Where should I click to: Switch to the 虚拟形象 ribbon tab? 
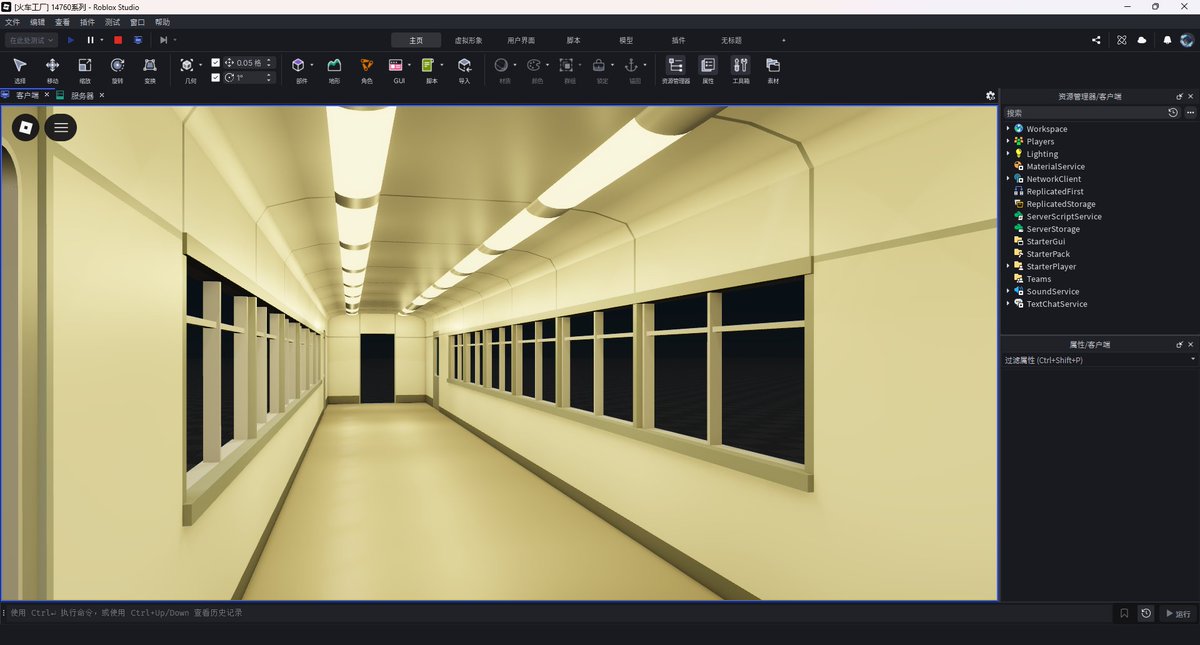468,40
